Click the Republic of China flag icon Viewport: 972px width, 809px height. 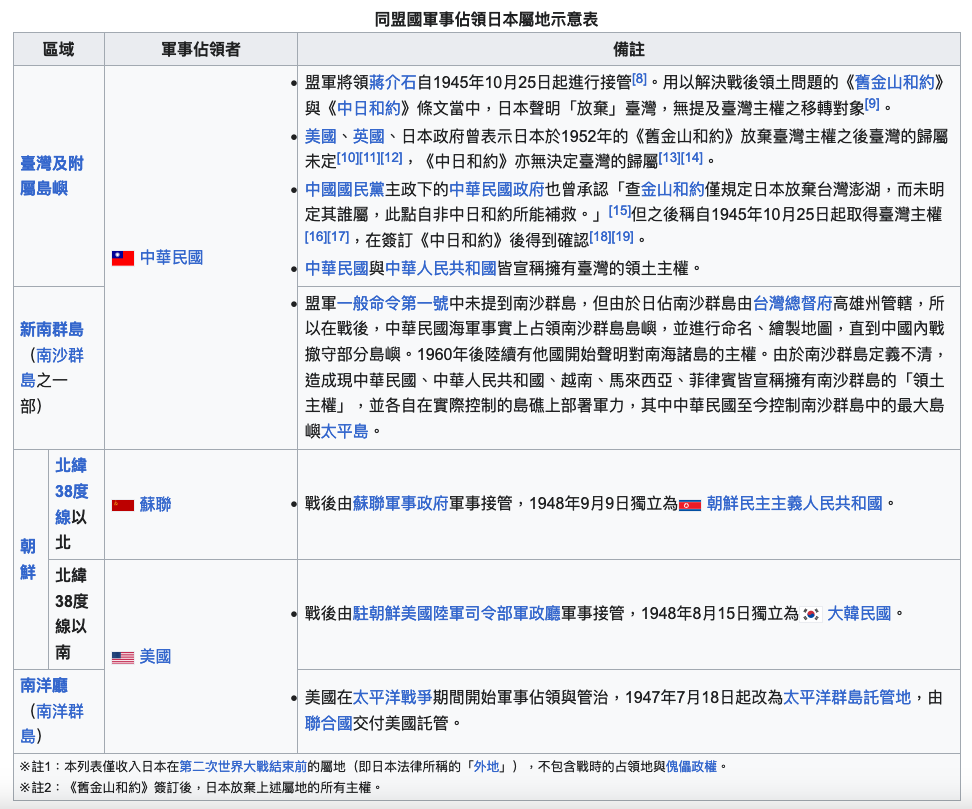coord(123,258)
